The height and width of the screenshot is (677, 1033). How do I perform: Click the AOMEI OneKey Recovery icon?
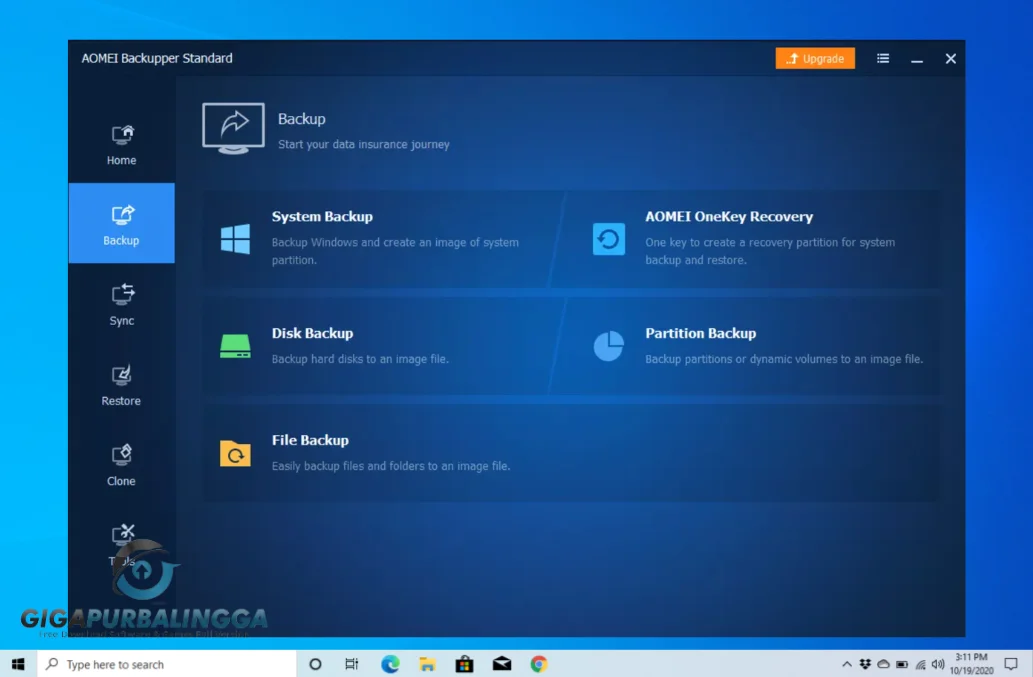point(609,238)
